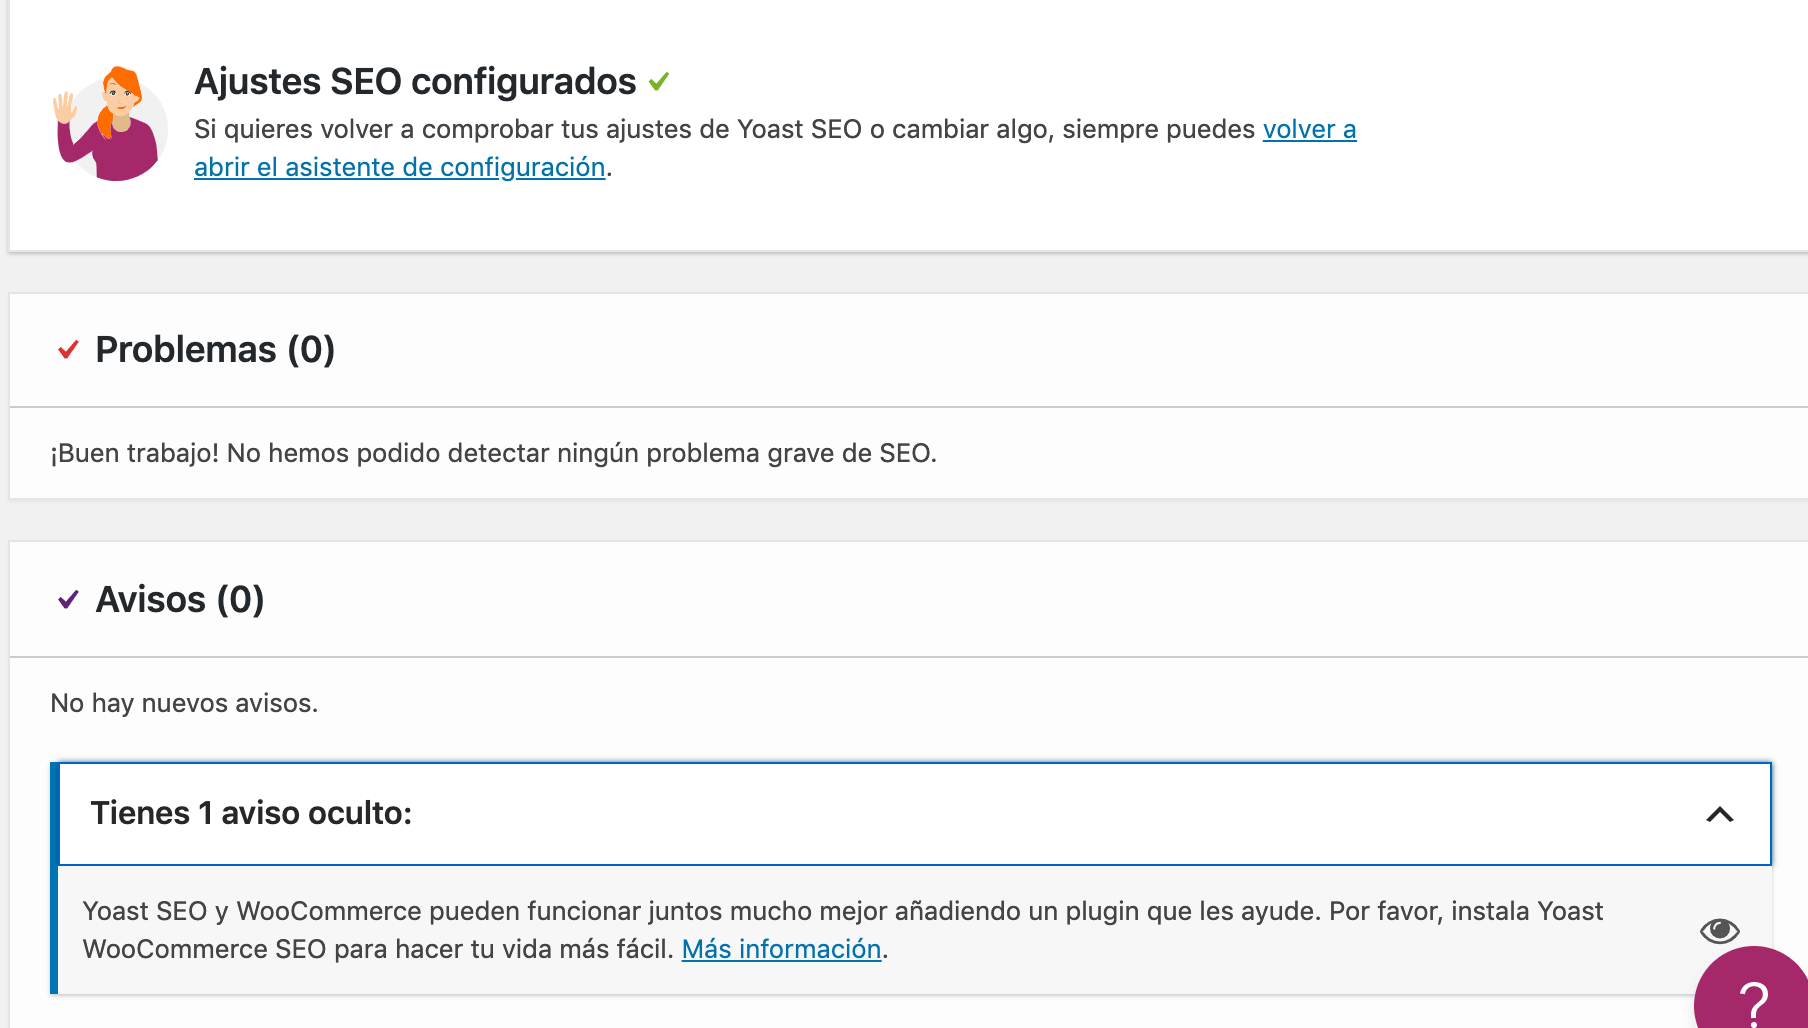Click the Yoast WooCommerce SEO notice text
The image size is (1808, 1028).
point(842,930)
